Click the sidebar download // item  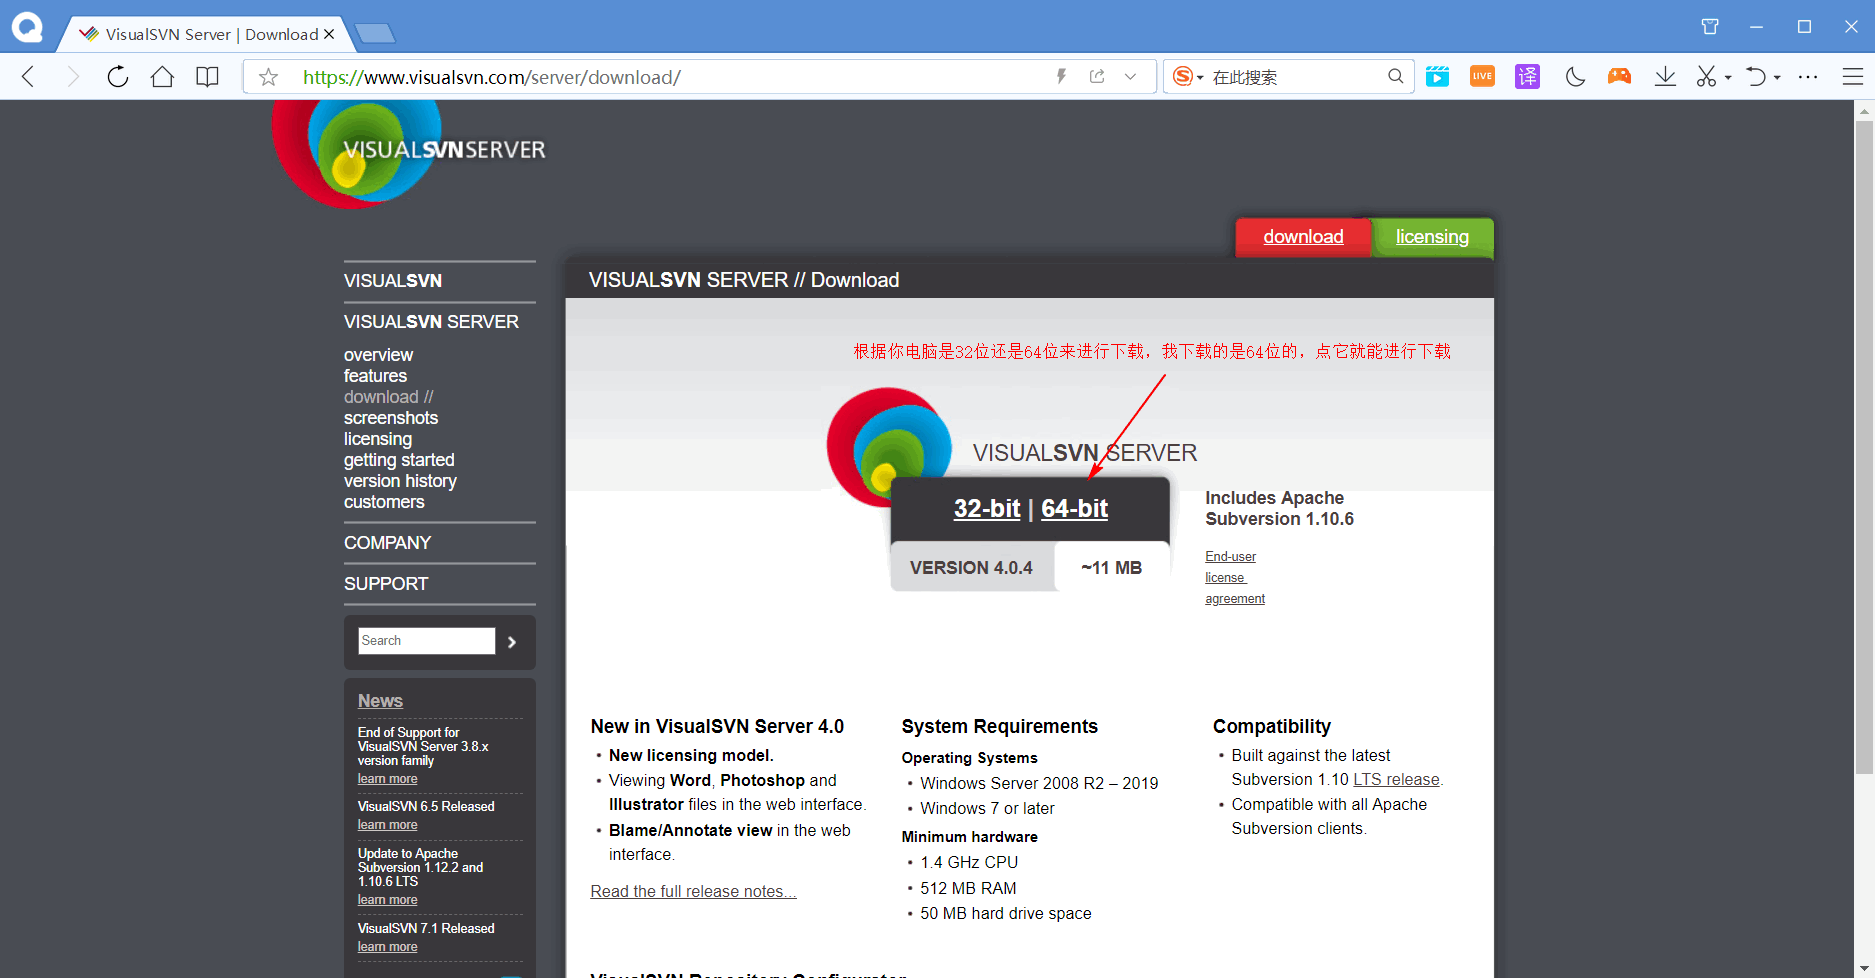(x=389, y=397)
